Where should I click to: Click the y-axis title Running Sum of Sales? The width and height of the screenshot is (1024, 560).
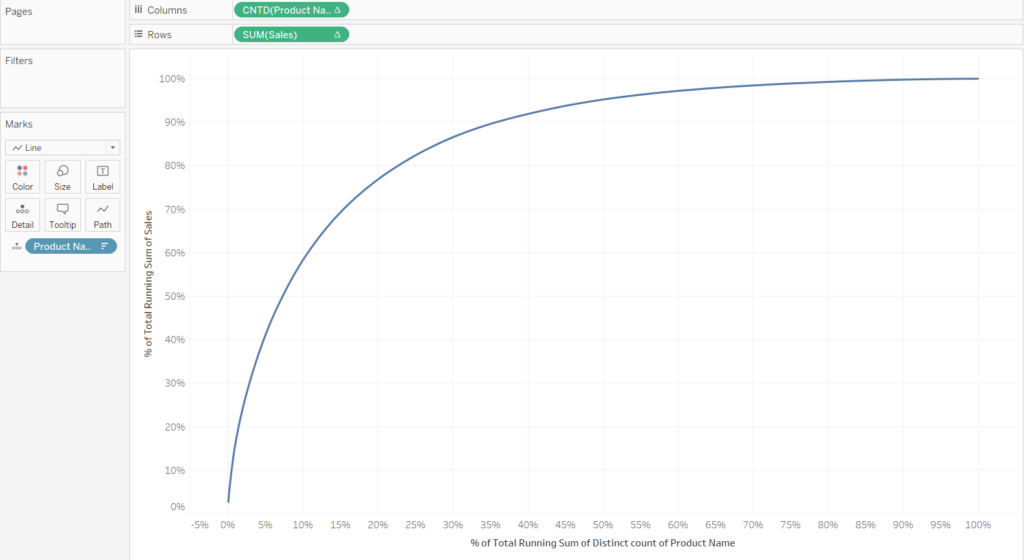point(148,284)
